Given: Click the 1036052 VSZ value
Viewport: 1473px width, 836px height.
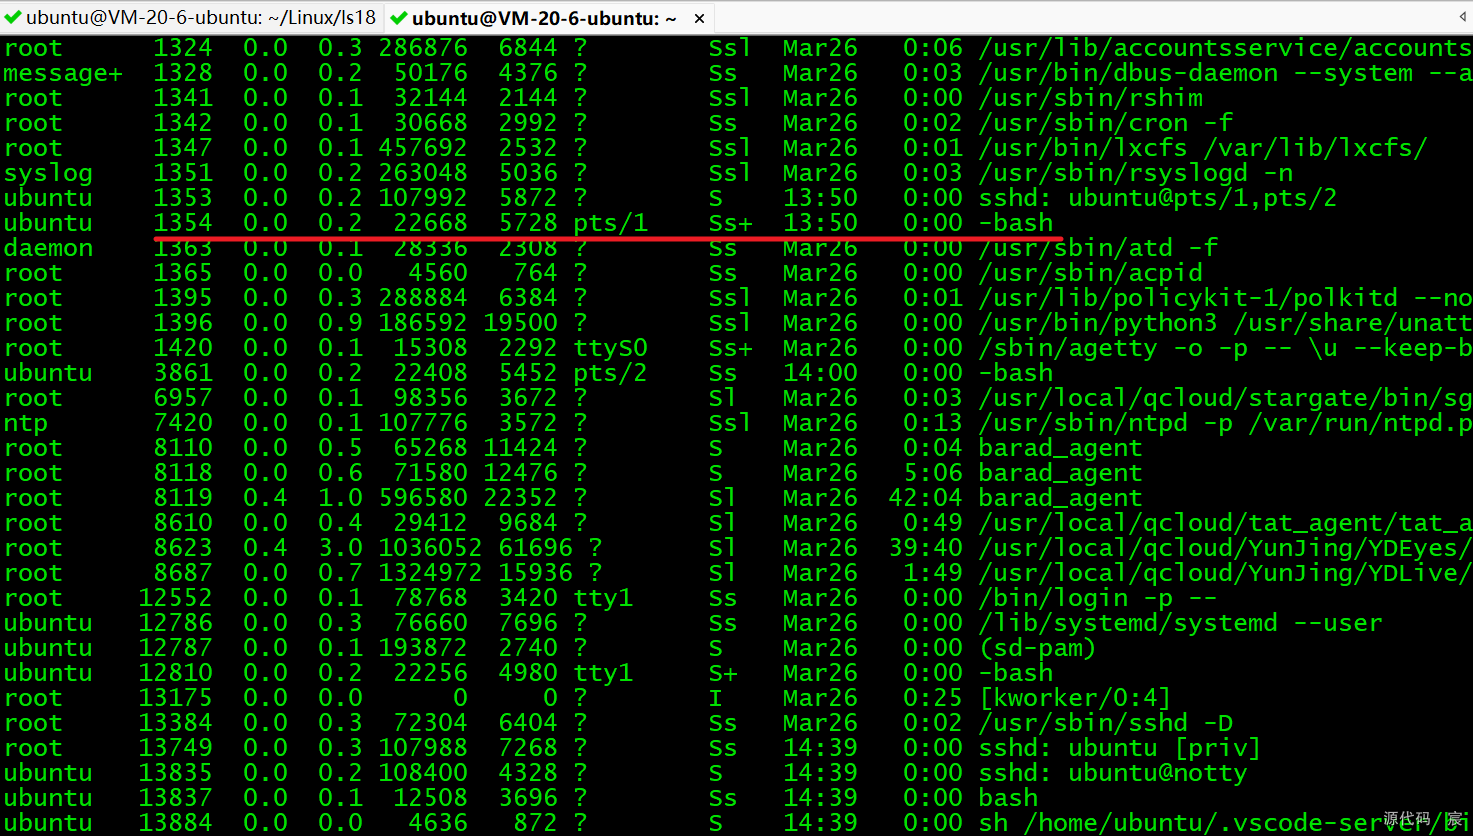Looking at the screenshot, I should click(x=431, y=548).
